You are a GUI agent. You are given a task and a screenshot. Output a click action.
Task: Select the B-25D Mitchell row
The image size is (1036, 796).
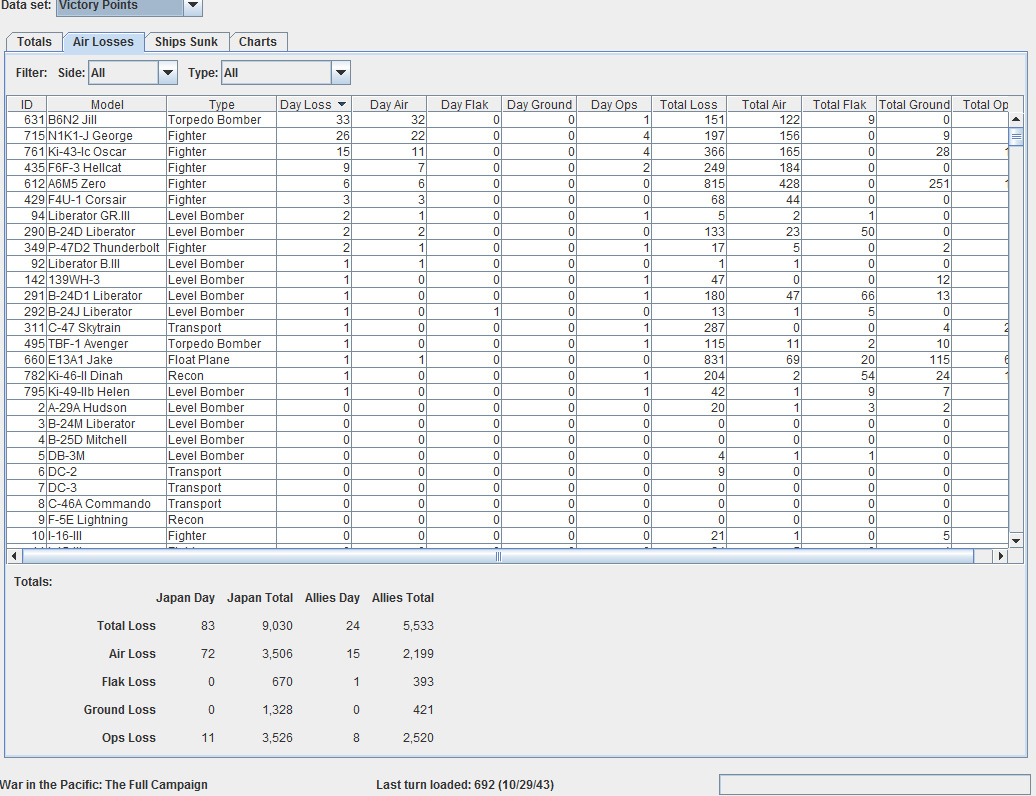(507, 440)
